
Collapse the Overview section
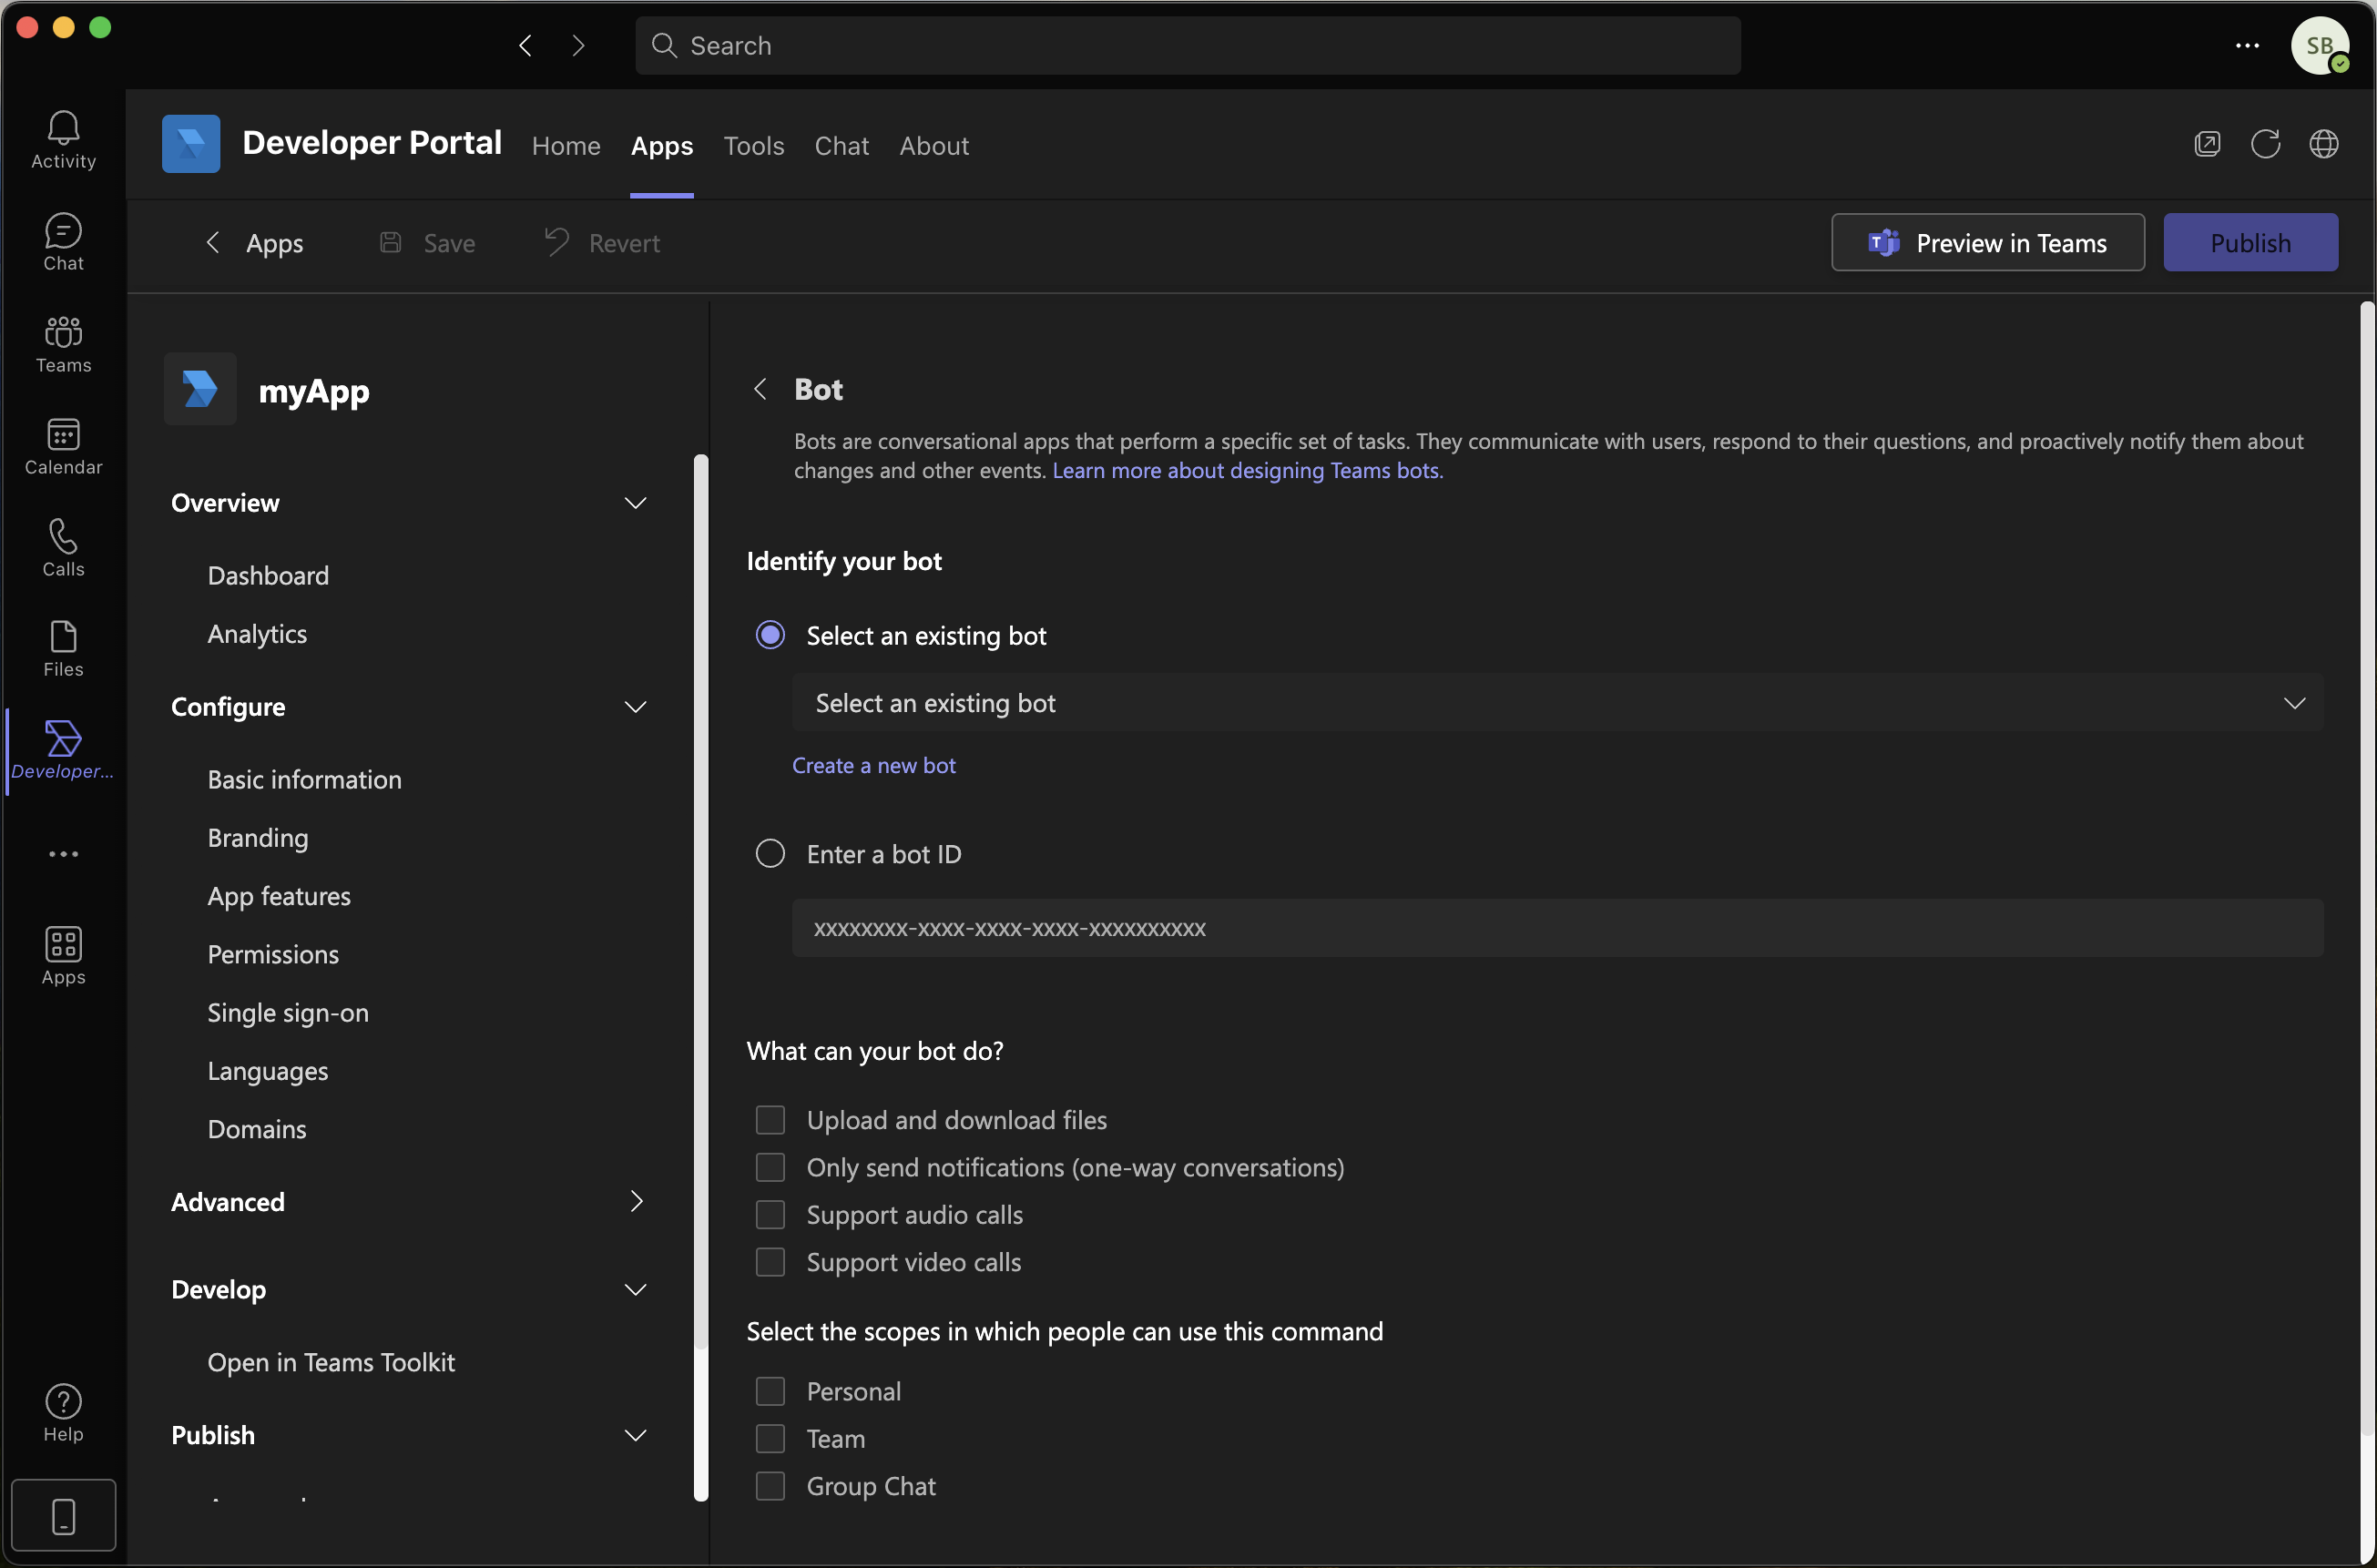point(635,502)
